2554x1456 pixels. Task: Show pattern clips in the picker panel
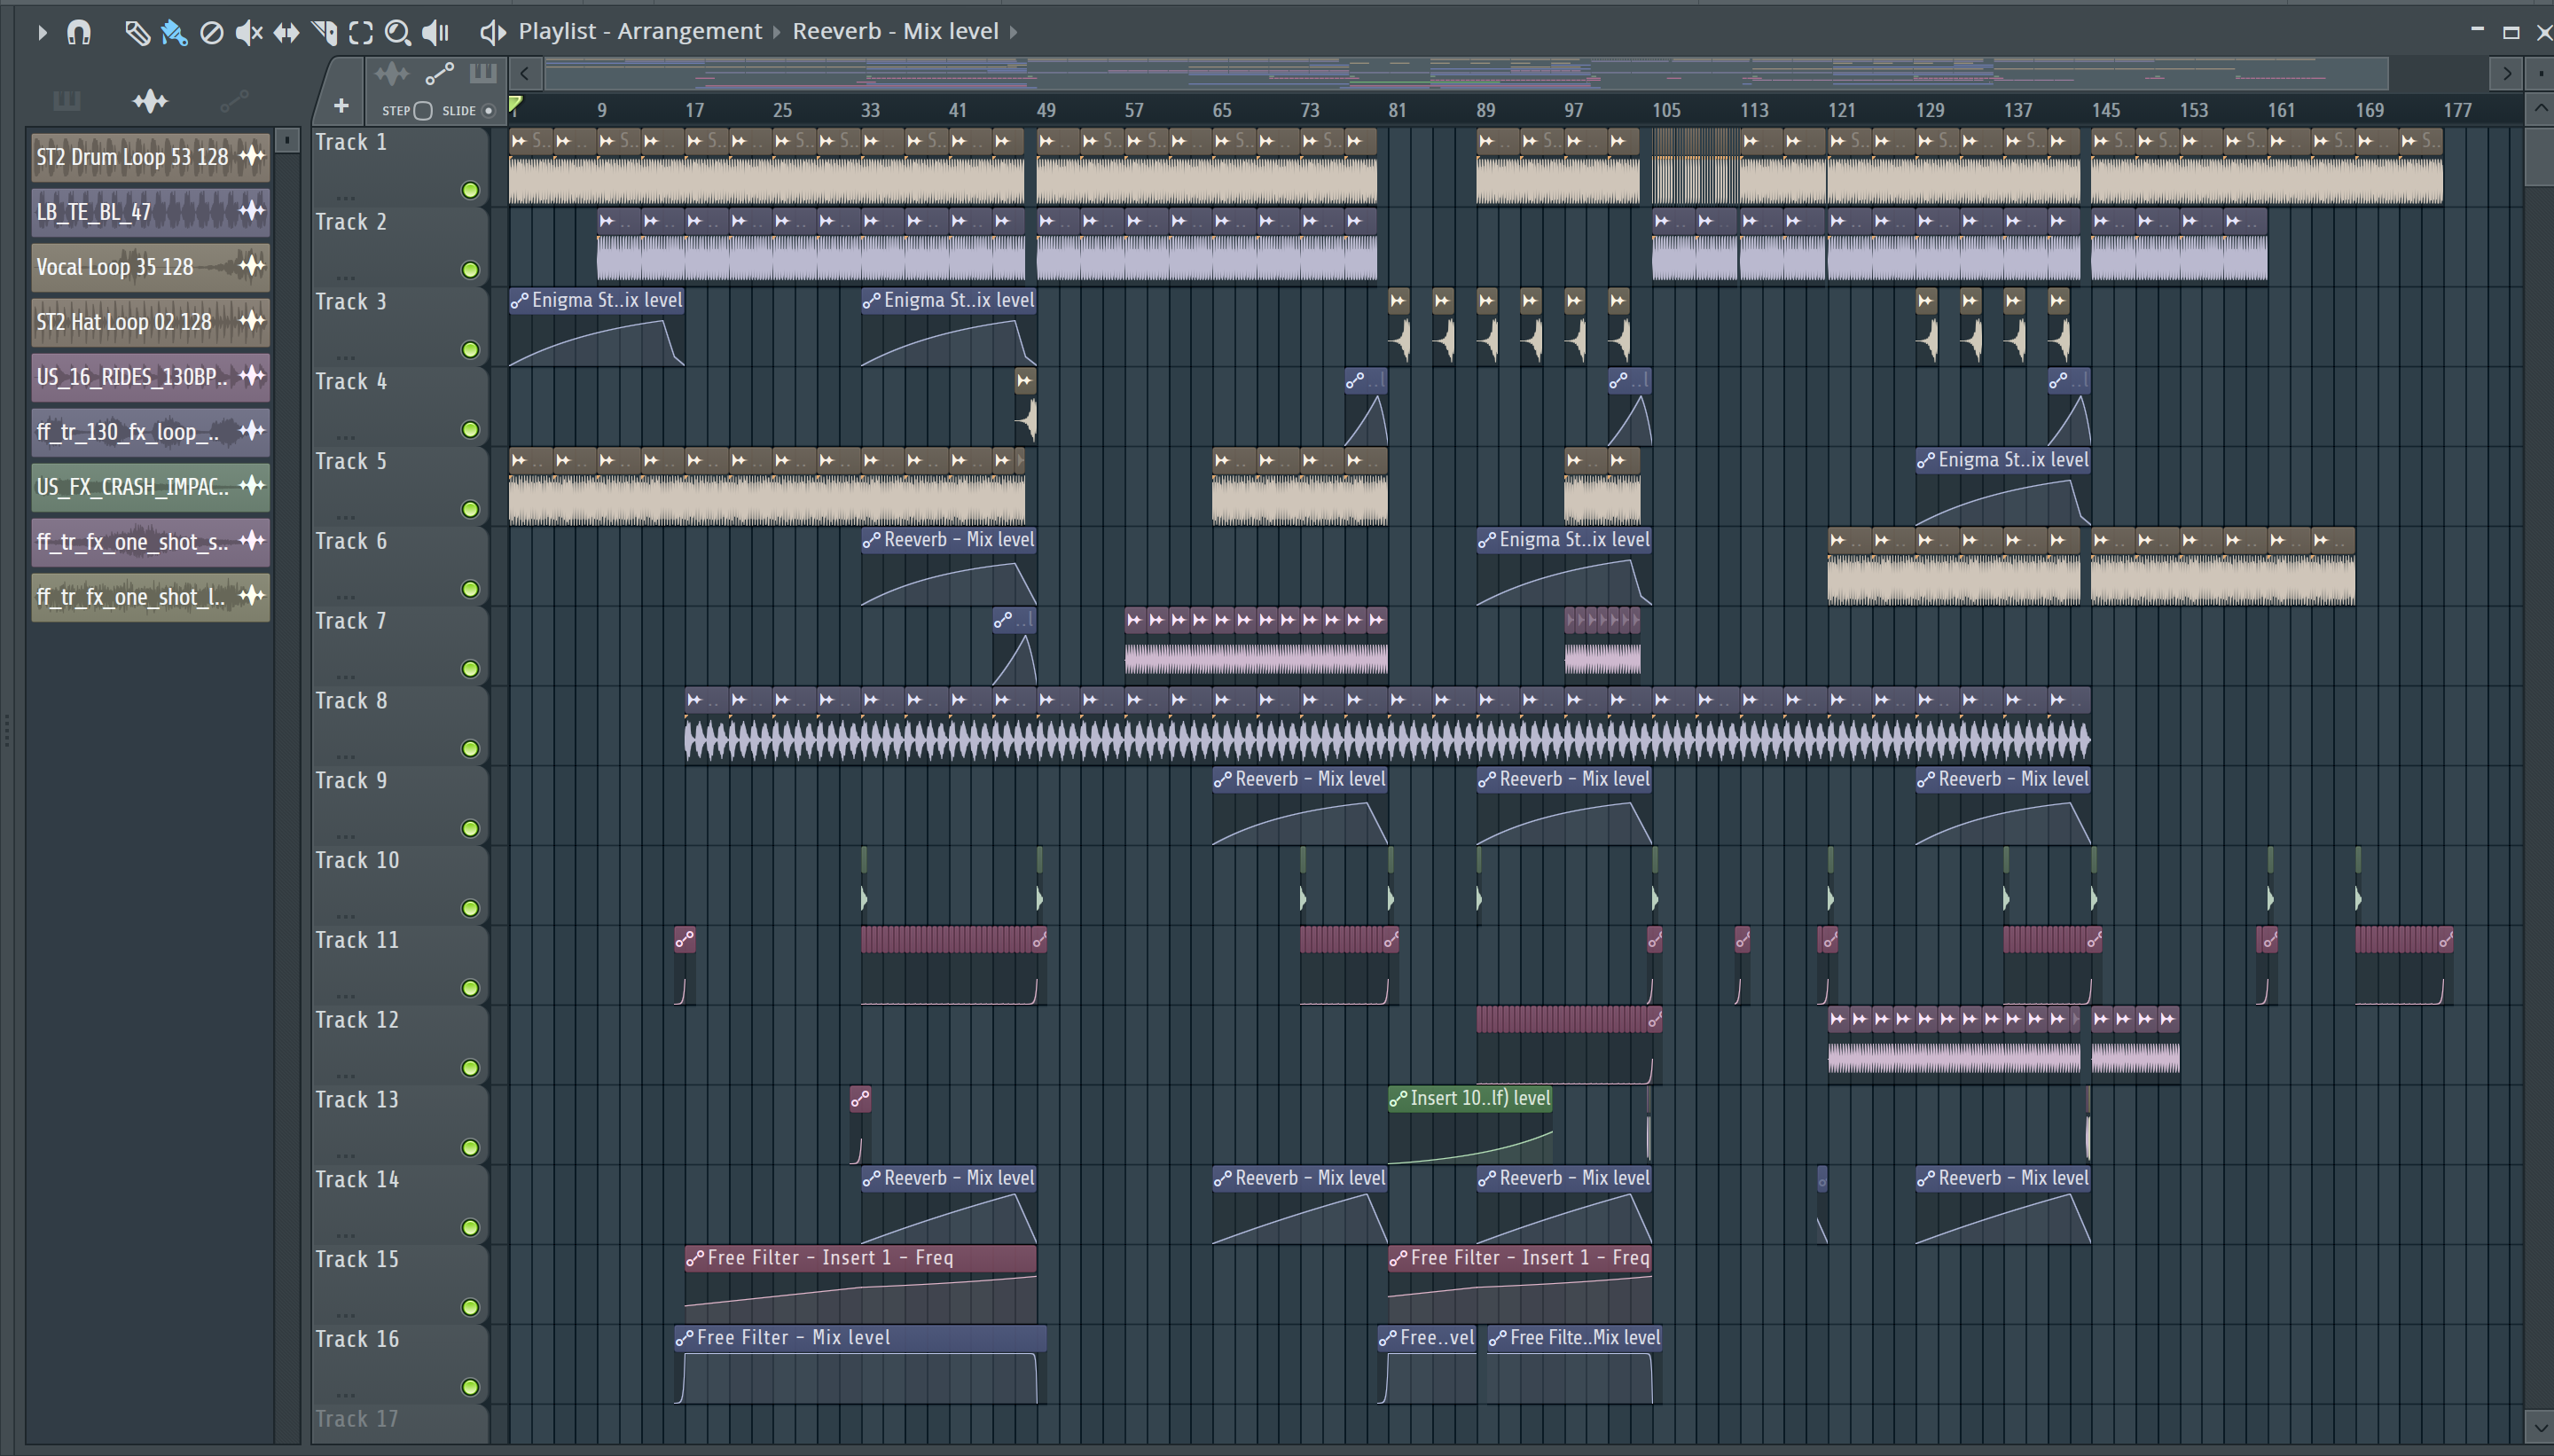[66, 100]
